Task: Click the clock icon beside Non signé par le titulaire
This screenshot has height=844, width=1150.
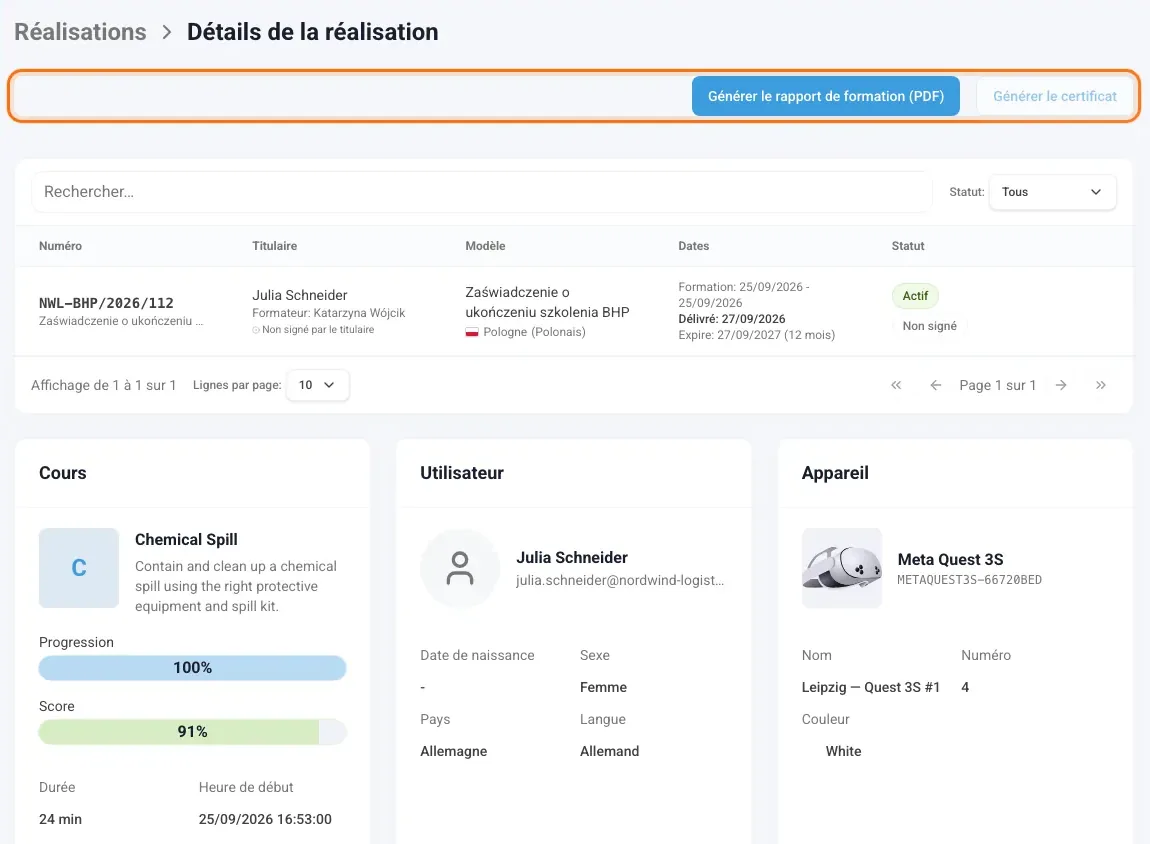Action: pos(256,330)
